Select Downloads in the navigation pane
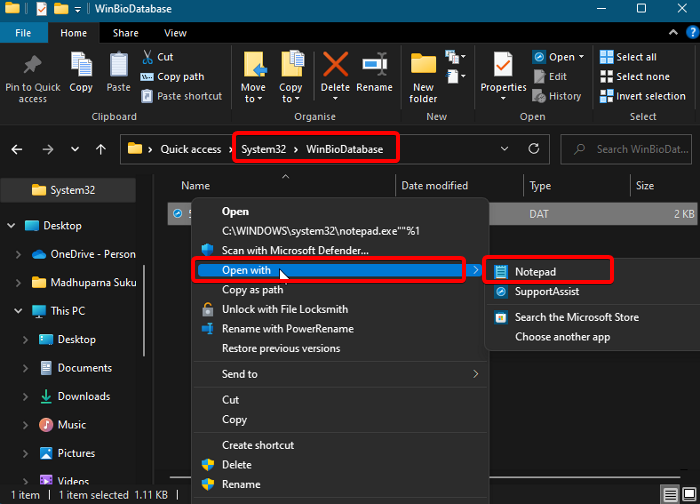The image size is (700, 504). click(x=83, y=396)
